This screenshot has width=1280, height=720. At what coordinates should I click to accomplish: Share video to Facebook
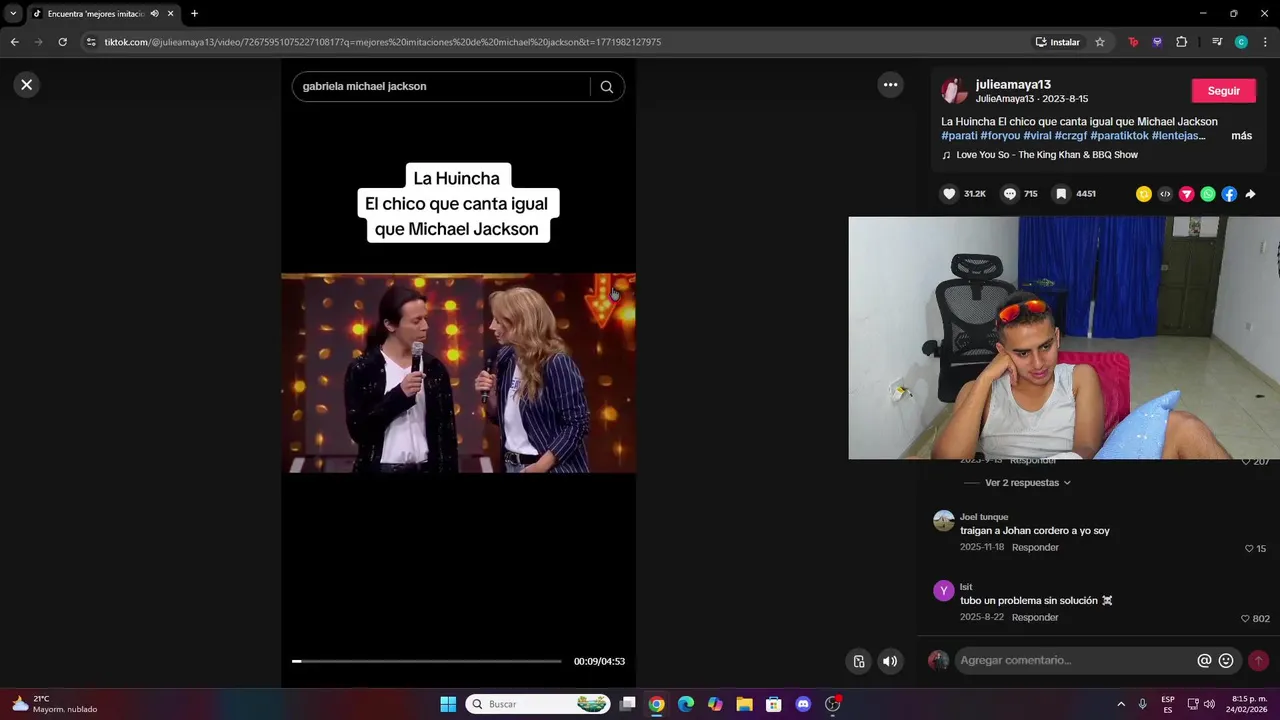pyautogui.click(x=1229, y=194)
